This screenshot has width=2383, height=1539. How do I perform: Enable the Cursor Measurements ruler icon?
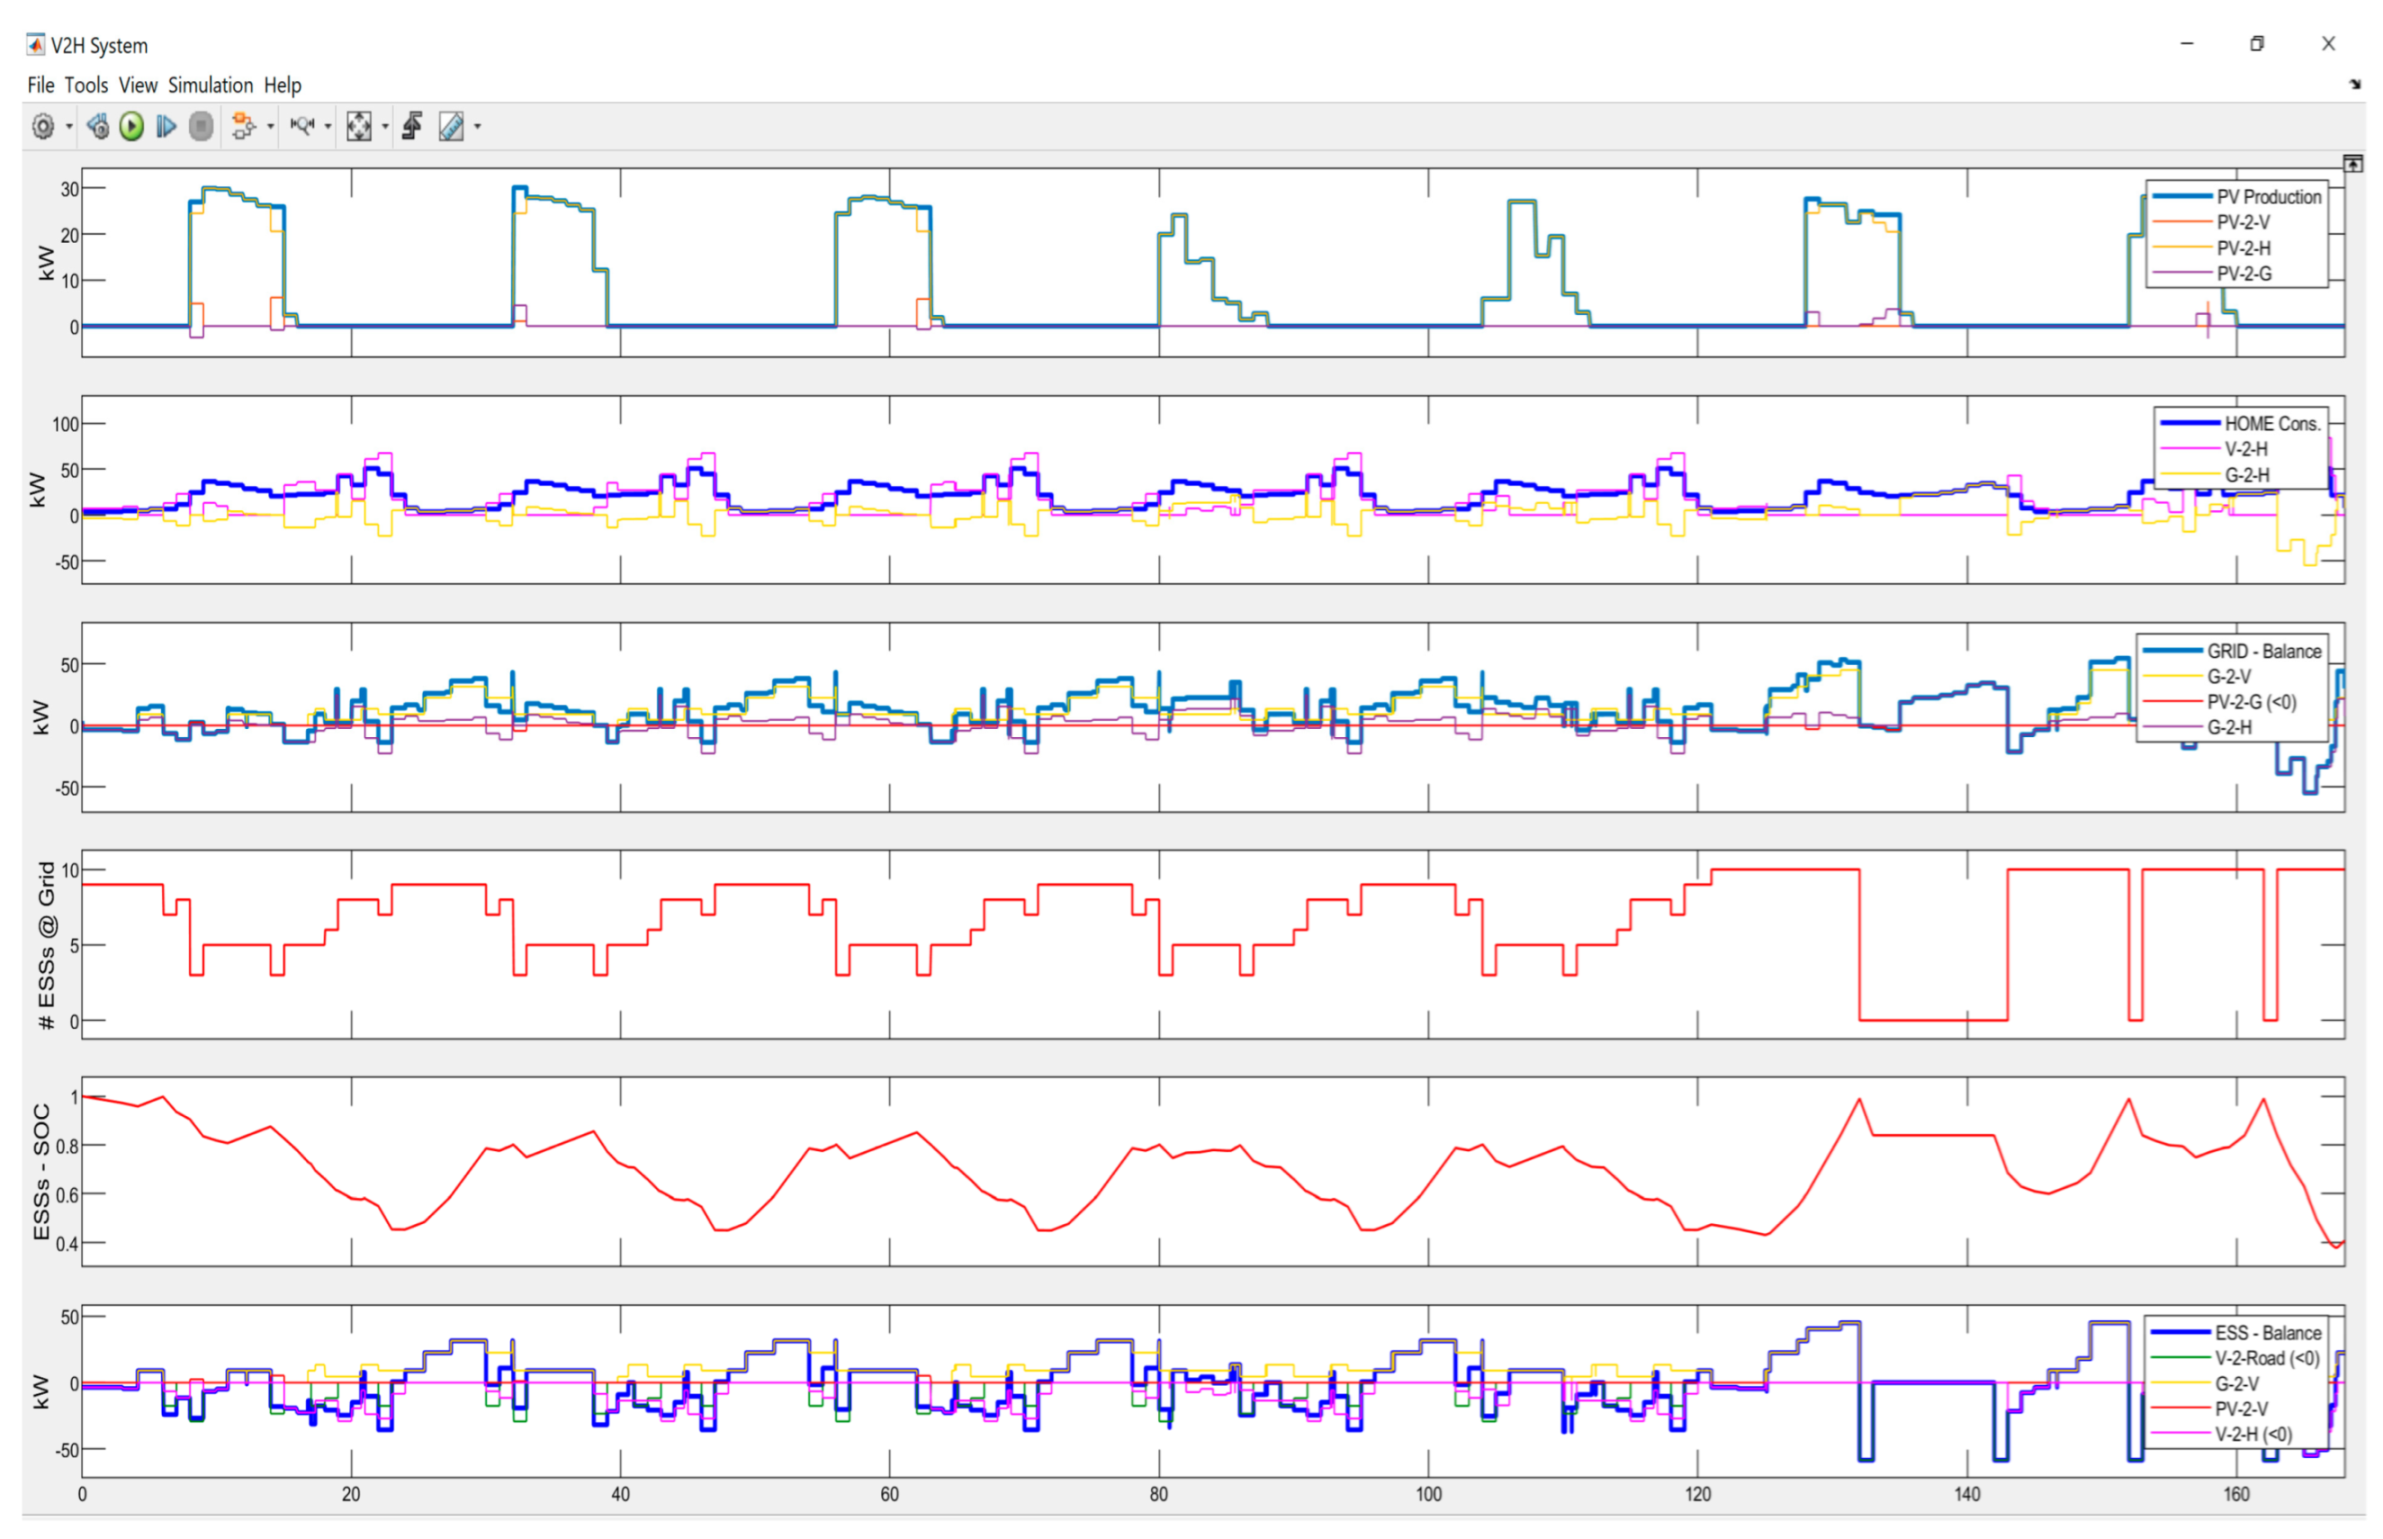click(x=451, y=127)
